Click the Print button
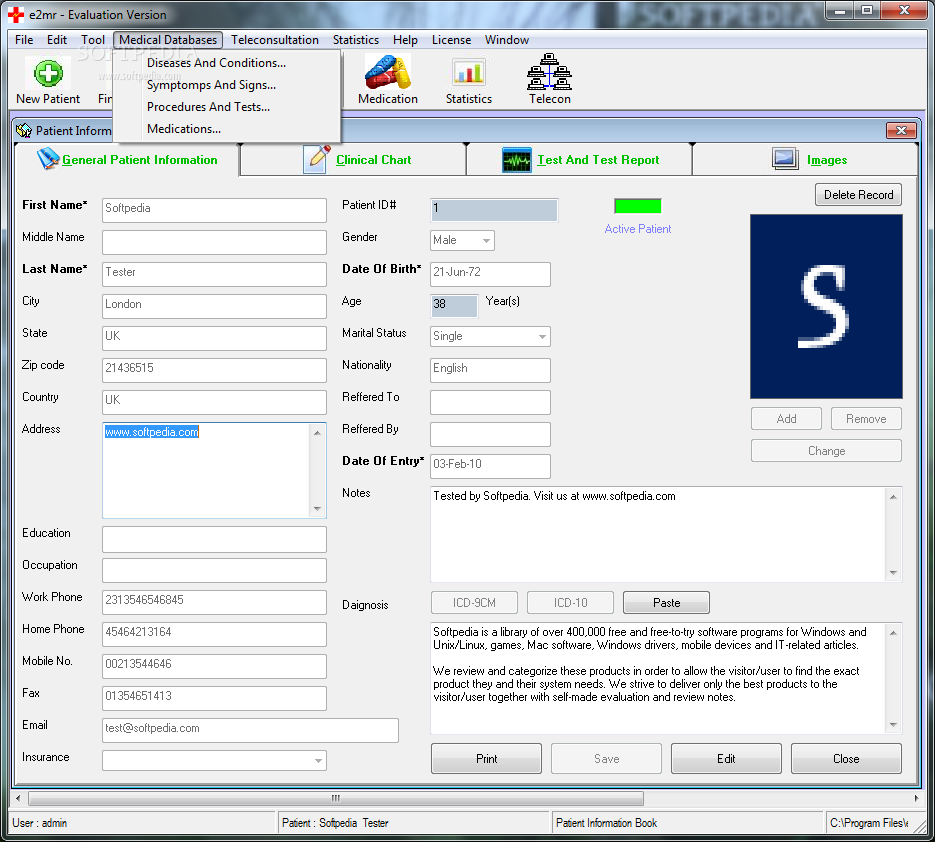Viewport: 935px width, 842px height. click(486, 759)
